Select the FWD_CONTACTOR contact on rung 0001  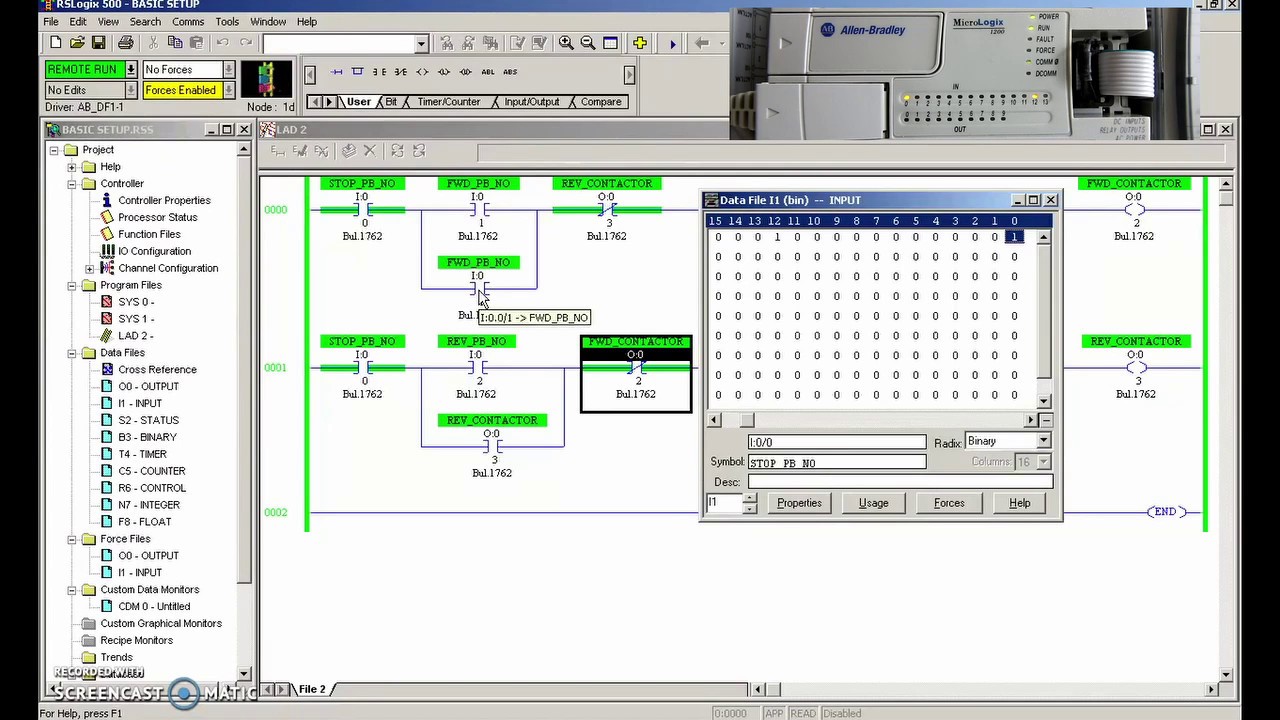coord(636,368)
